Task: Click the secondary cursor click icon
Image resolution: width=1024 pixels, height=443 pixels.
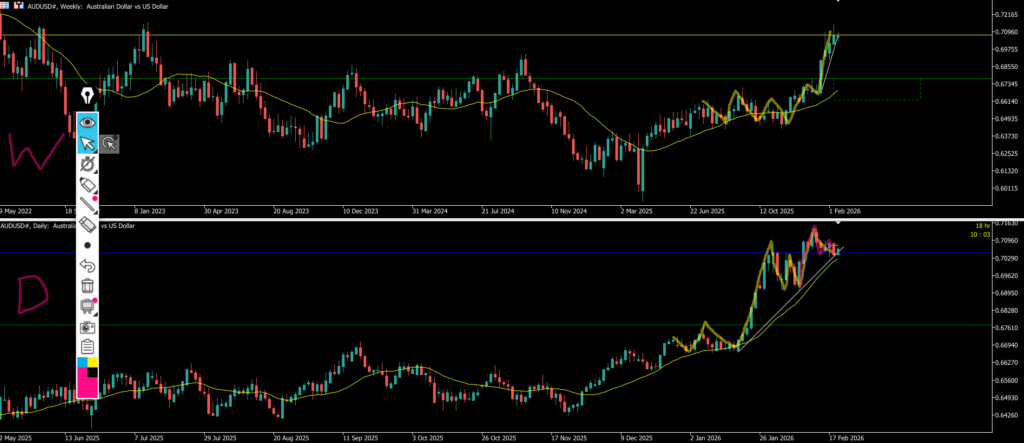Action: click(109, 144)
